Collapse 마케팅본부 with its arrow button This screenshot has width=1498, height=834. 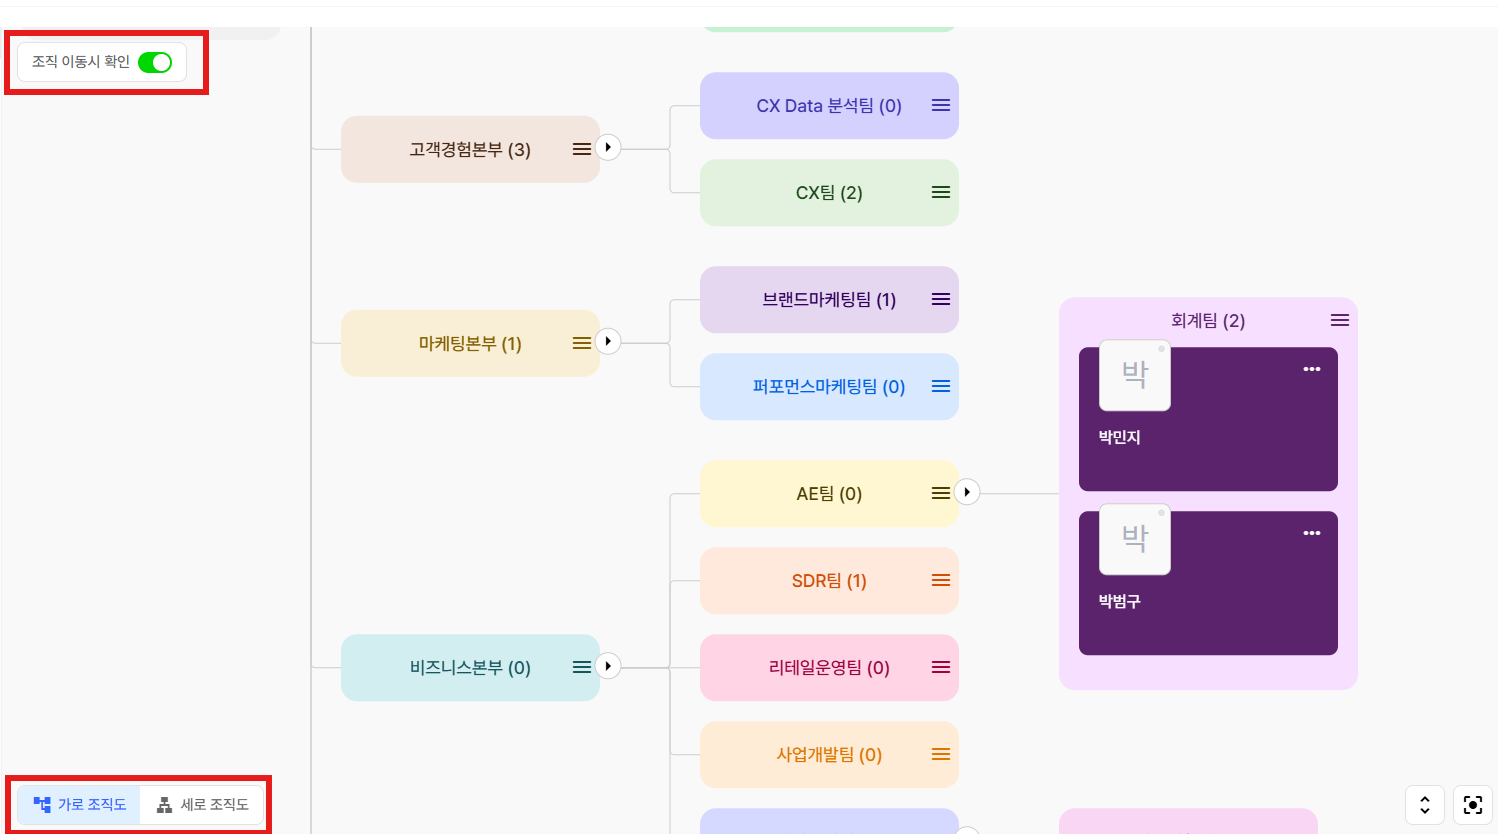point(608,341)
